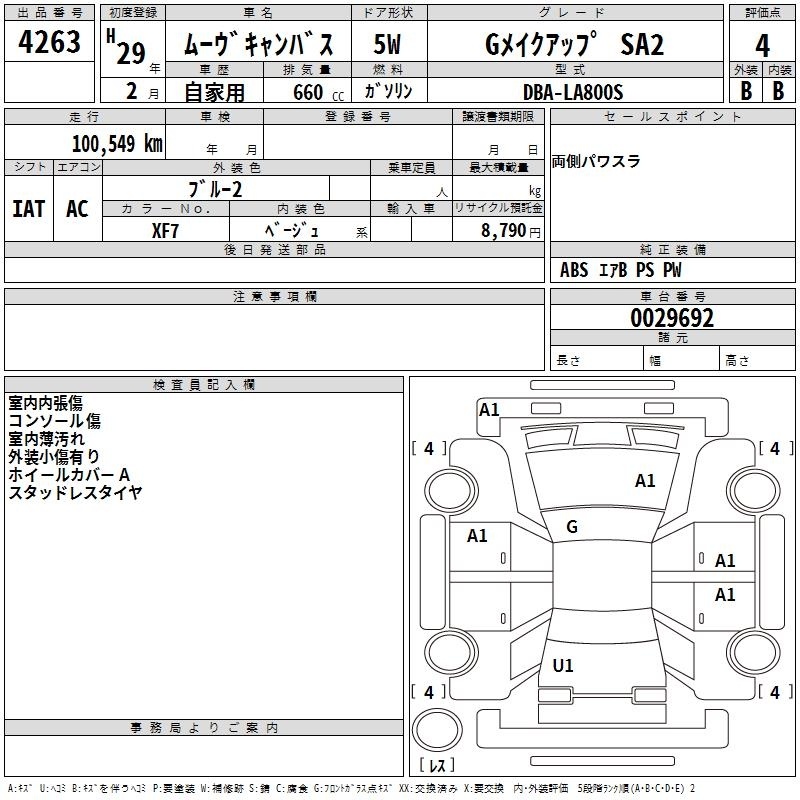Click the G mark on the windshield
The width and height of the screenshot is (800, 800).
(572, 526)
